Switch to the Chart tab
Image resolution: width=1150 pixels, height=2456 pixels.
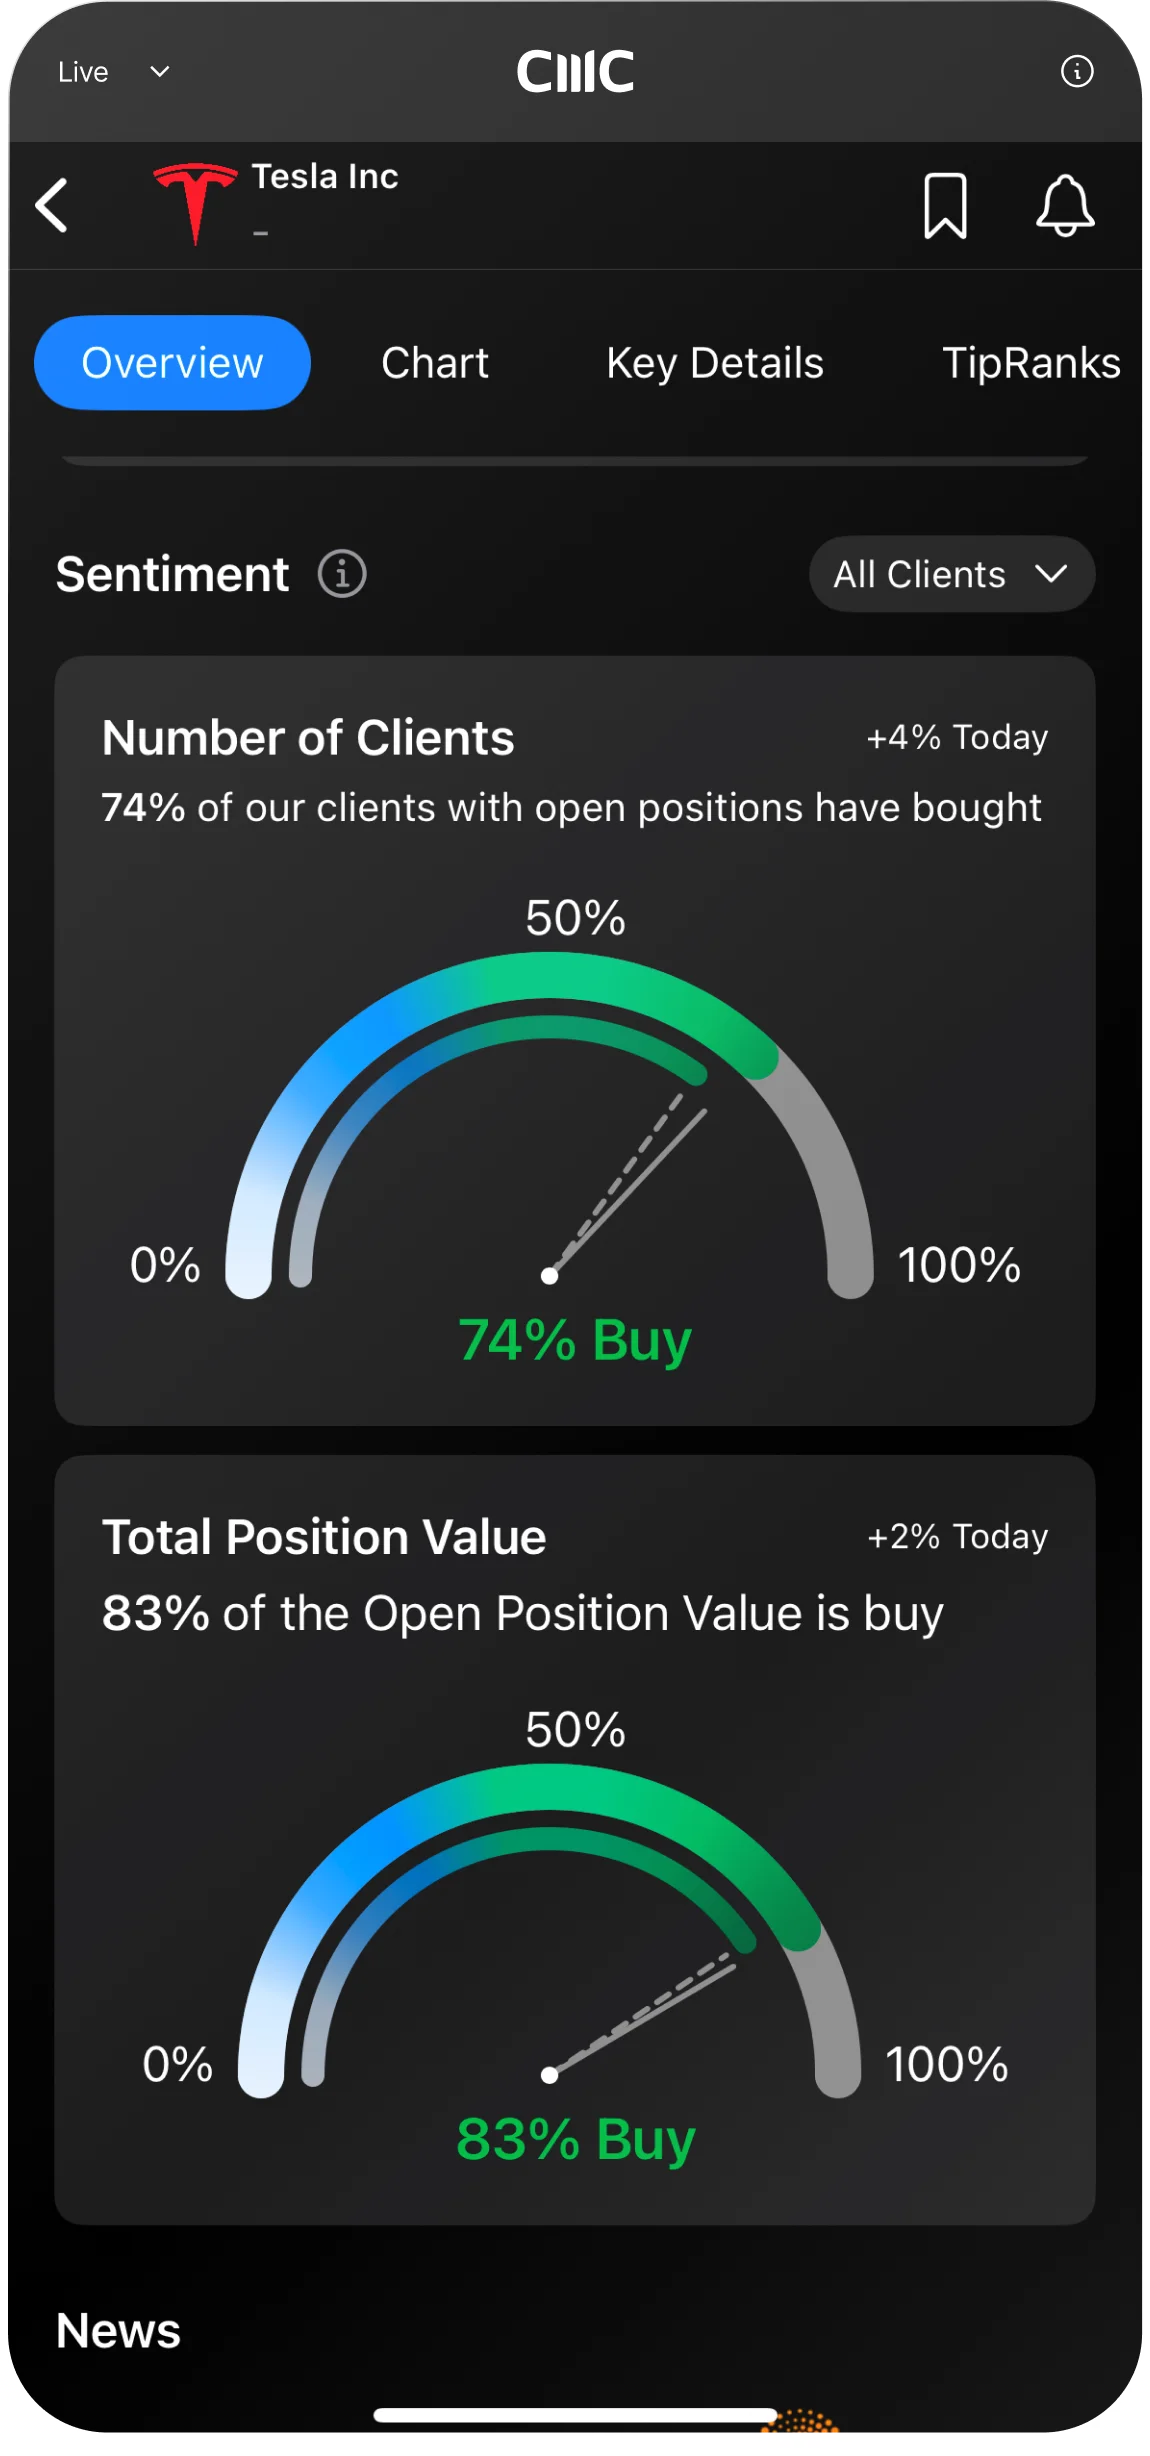[435, 363]
